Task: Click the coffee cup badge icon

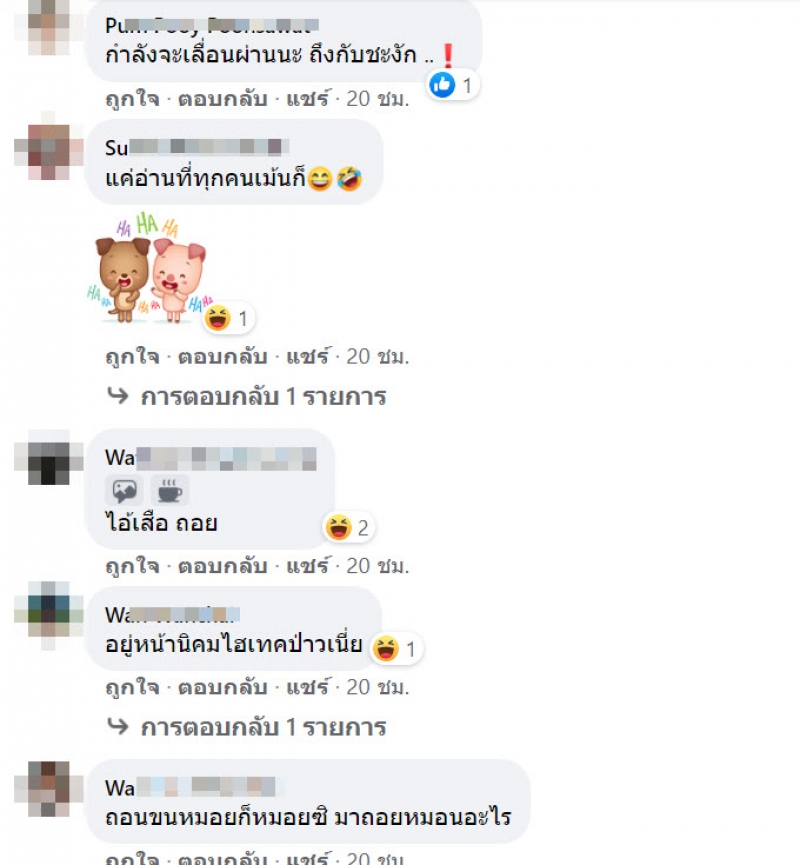Action: 170,490
